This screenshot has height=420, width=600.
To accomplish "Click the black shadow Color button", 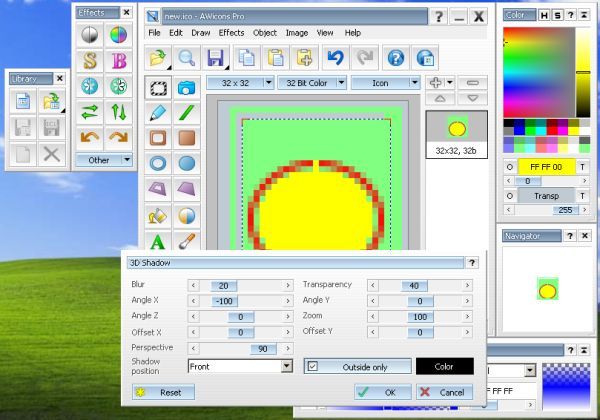I will (x=445, y=366).
